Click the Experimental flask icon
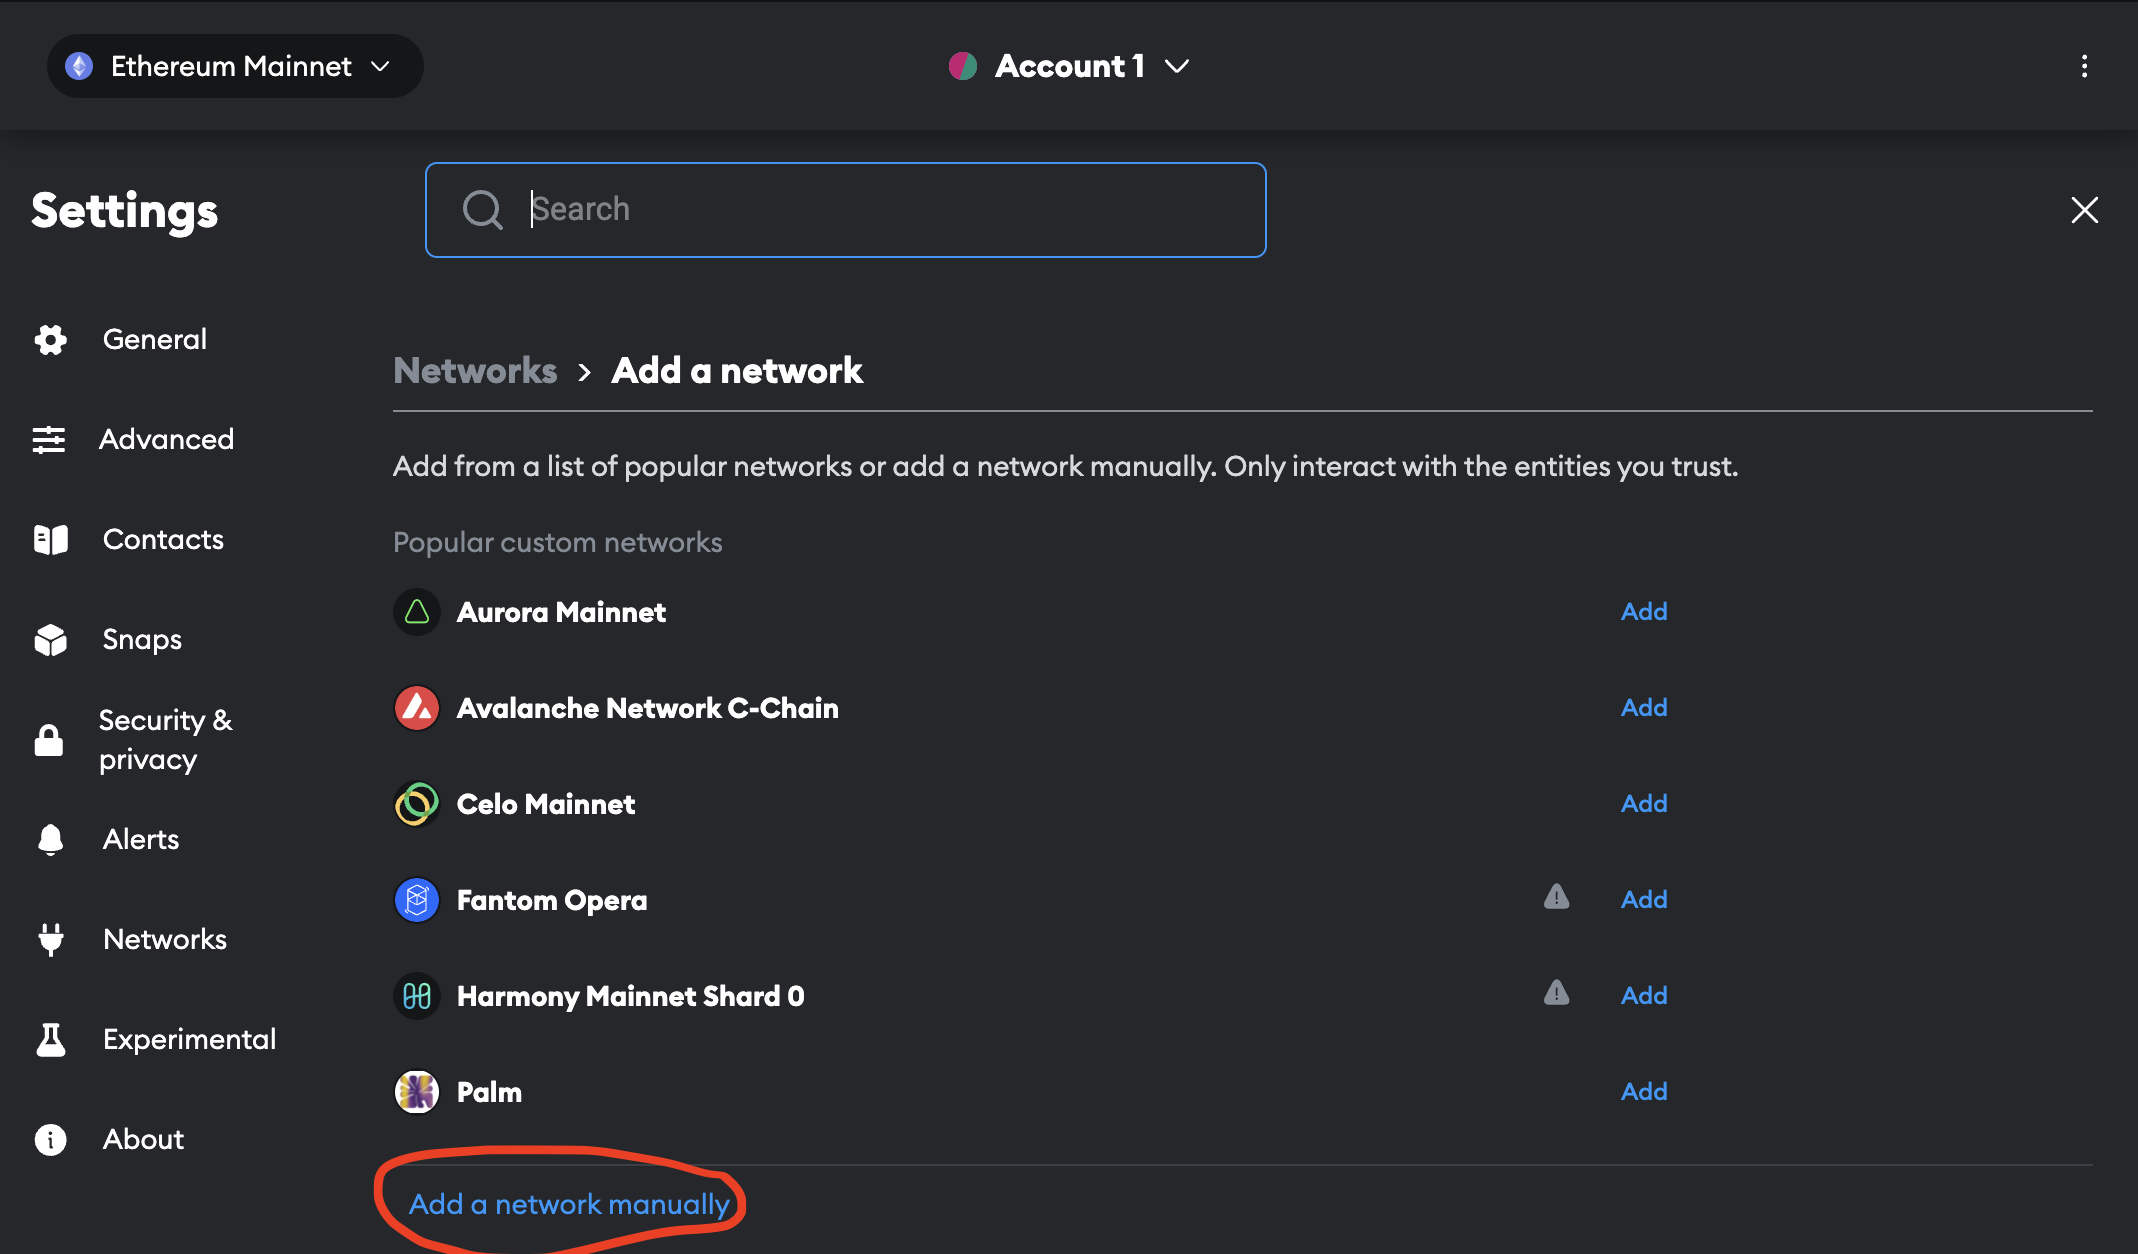2138x1254 pixels. click(50, 1040)
